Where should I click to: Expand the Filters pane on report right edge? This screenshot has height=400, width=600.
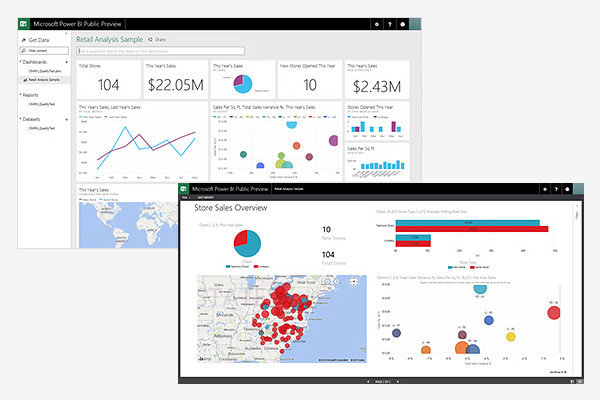tap(577, 214)
